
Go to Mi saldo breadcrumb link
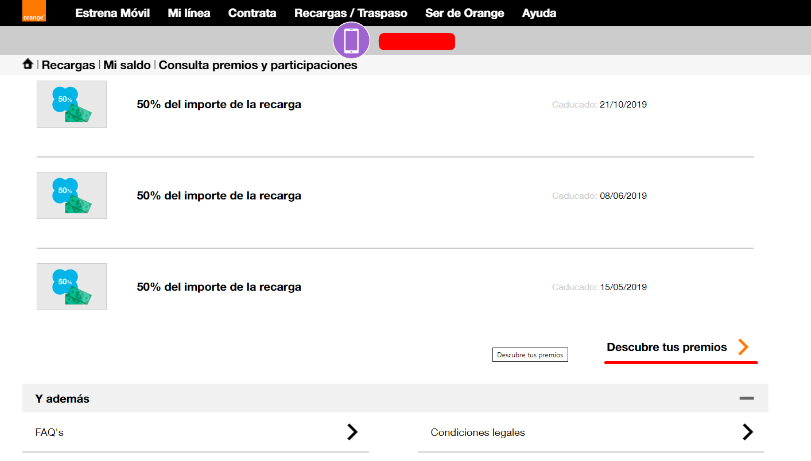[127, 65]
